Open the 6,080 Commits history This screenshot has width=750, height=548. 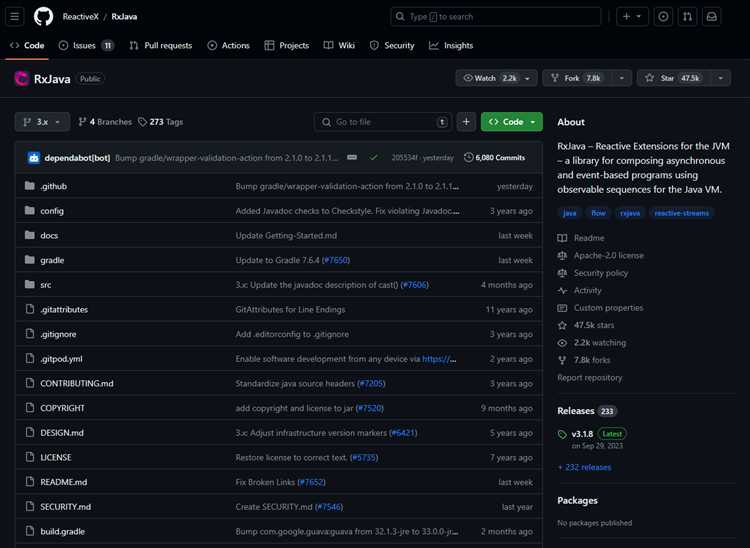coord(495,157)
